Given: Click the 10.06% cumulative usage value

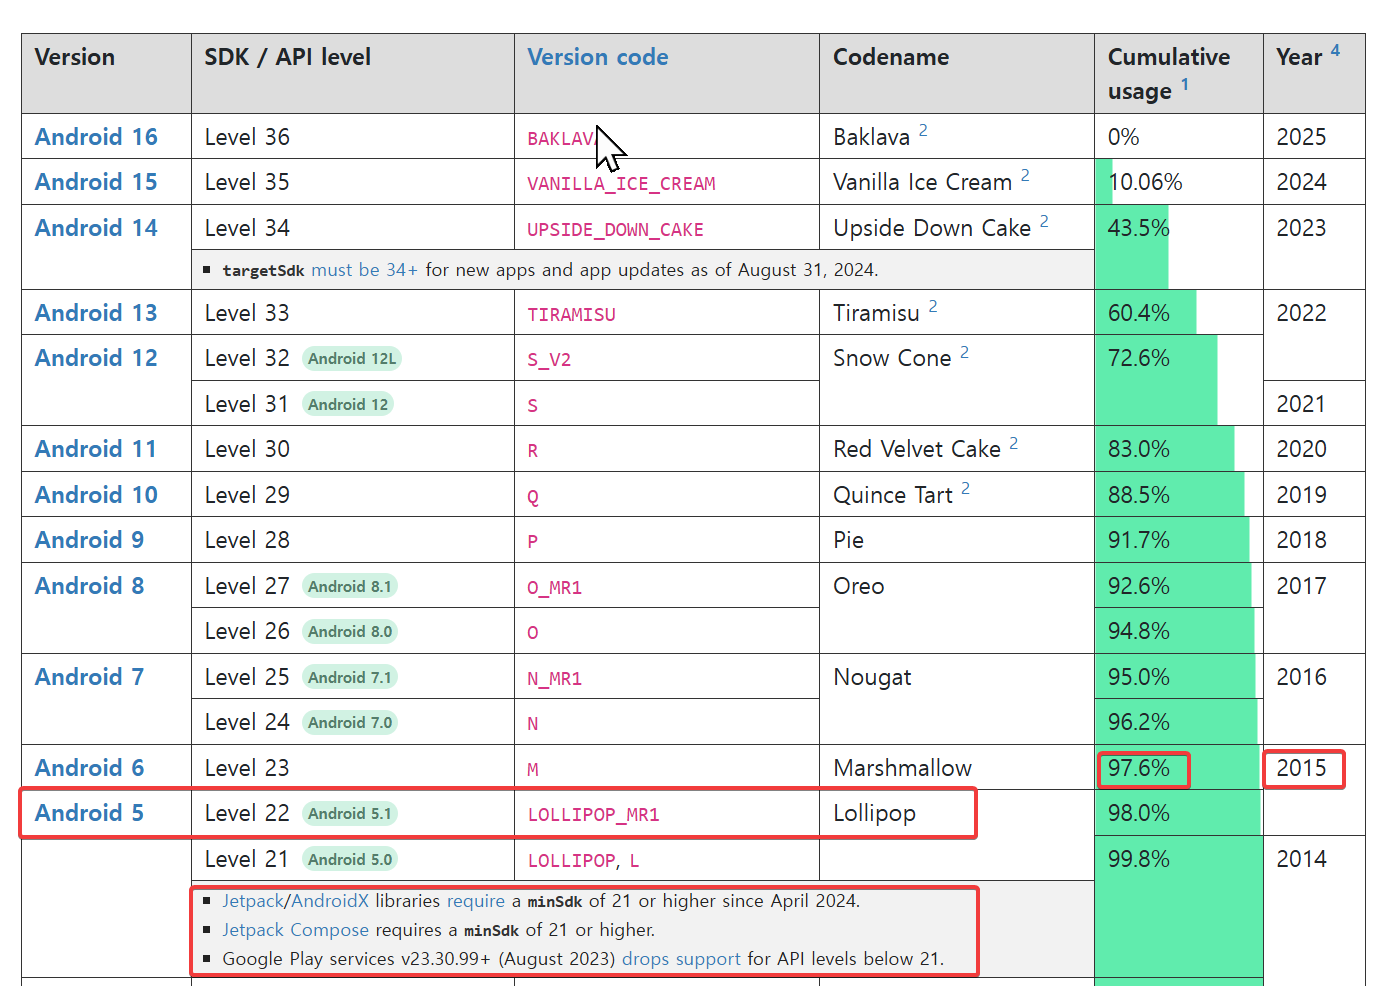Looking at the screenshot, I should point(1145,182).
